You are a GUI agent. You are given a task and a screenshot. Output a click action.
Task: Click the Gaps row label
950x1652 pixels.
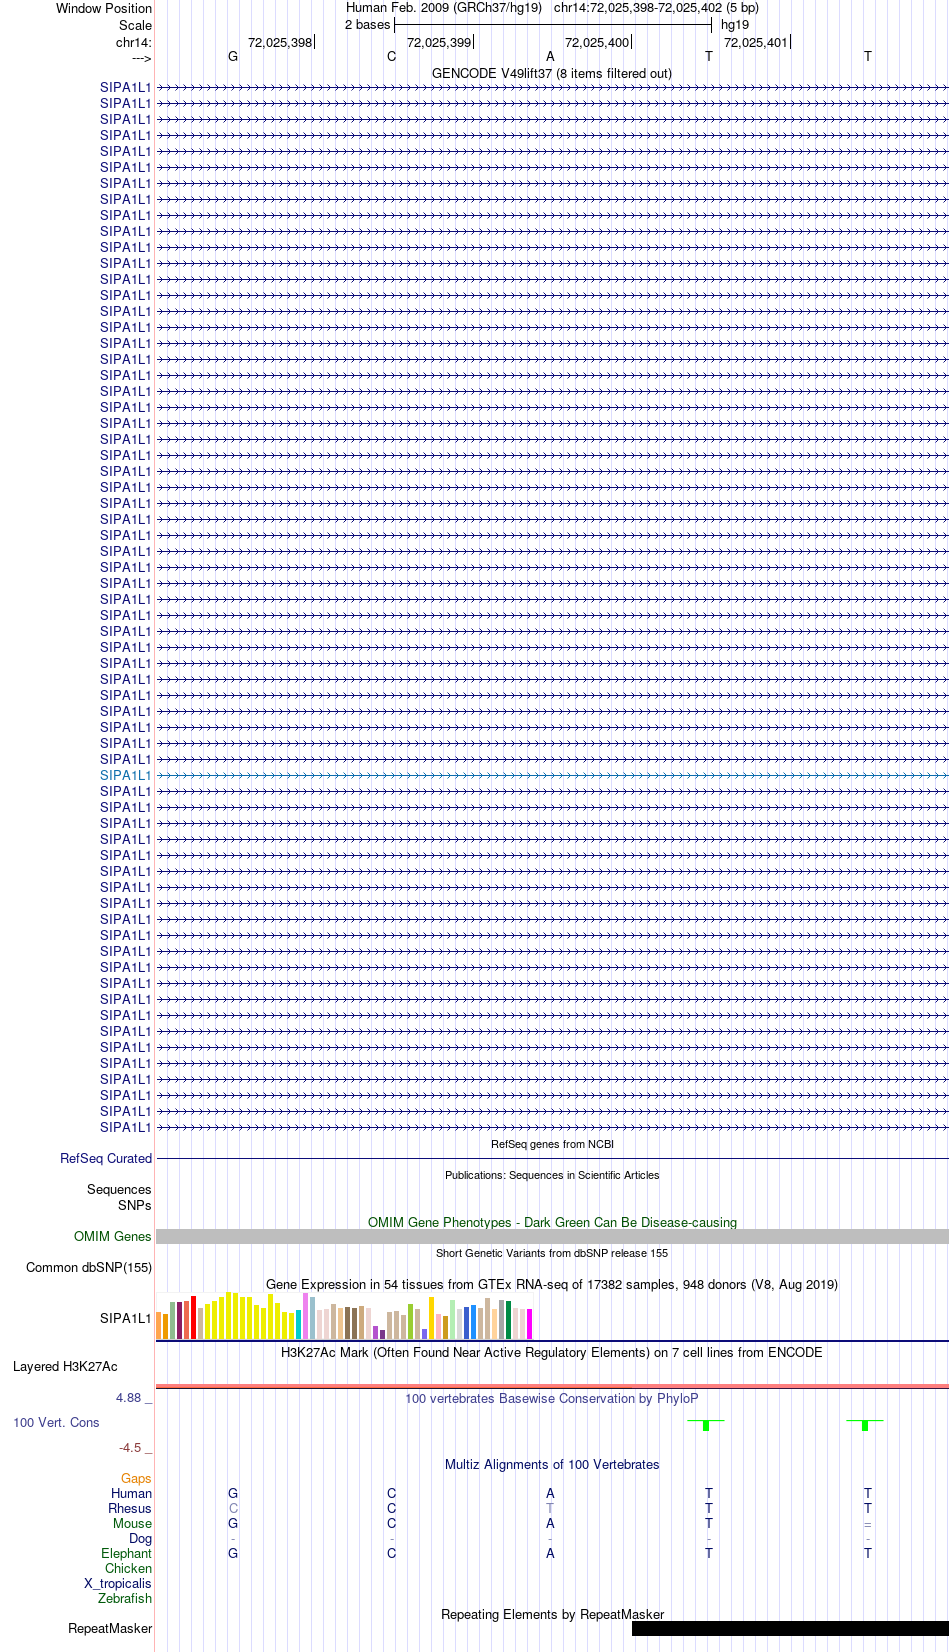tap(136, 1478)
